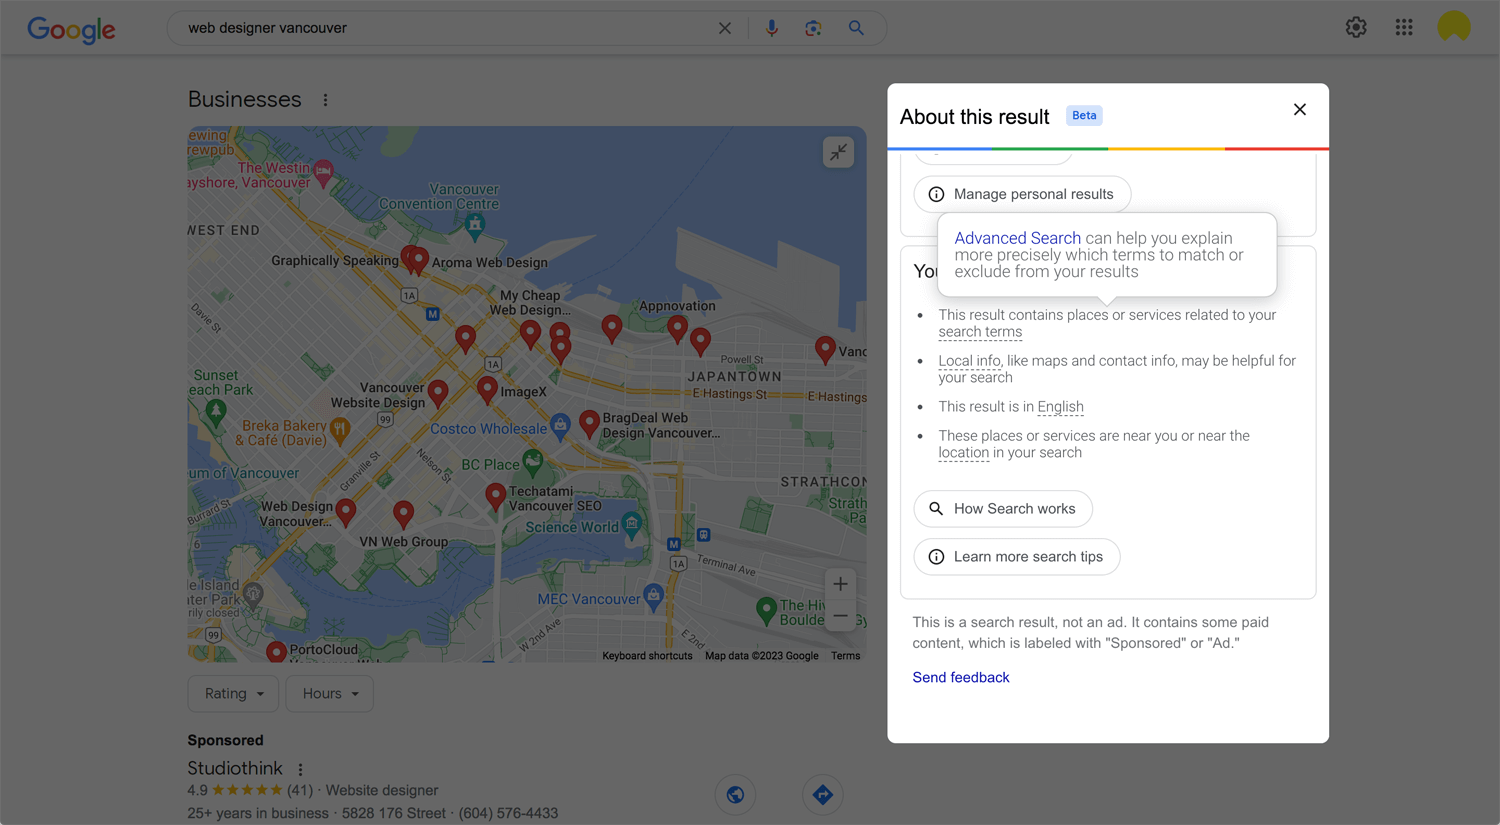This screenshot has height=825, width=1500.
Task: Click the Costco Wholesale map marker
Action: pyautogui.click(x=561, y=425)
